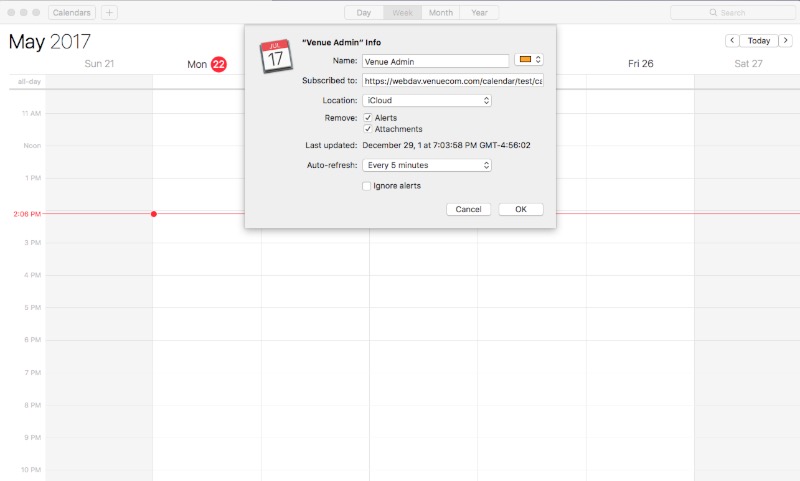The height and width of the screenshot is (481, 800).
Task: Click the add calendar event plus icon
Action: (x=109, y=13)
